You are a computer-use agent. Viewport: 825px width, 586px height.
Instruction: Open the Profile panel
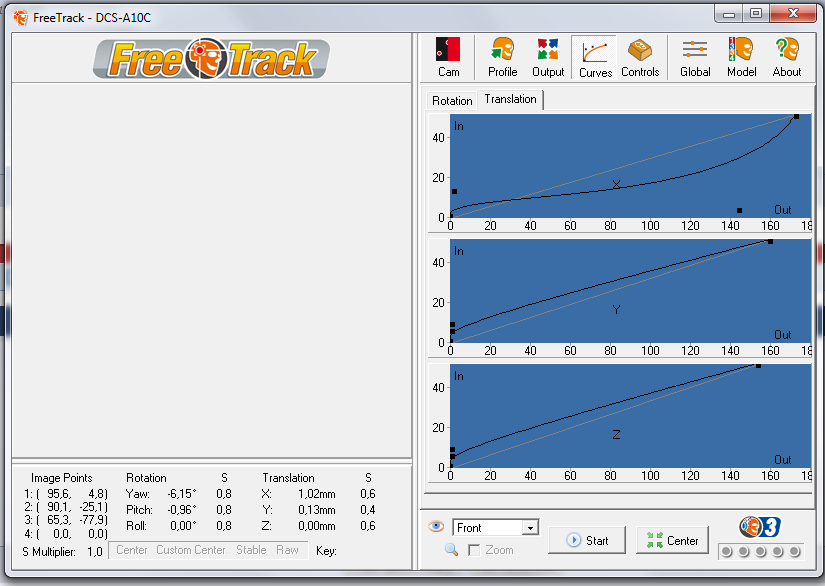[502, 57]
